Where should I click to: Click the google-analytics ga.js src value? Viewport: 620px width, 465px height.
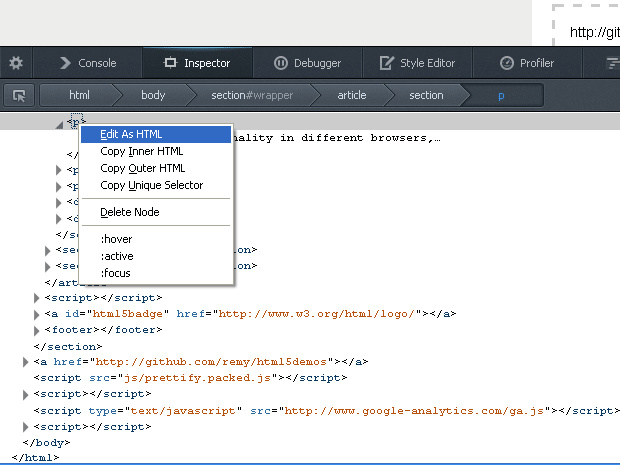coord(414,411)
